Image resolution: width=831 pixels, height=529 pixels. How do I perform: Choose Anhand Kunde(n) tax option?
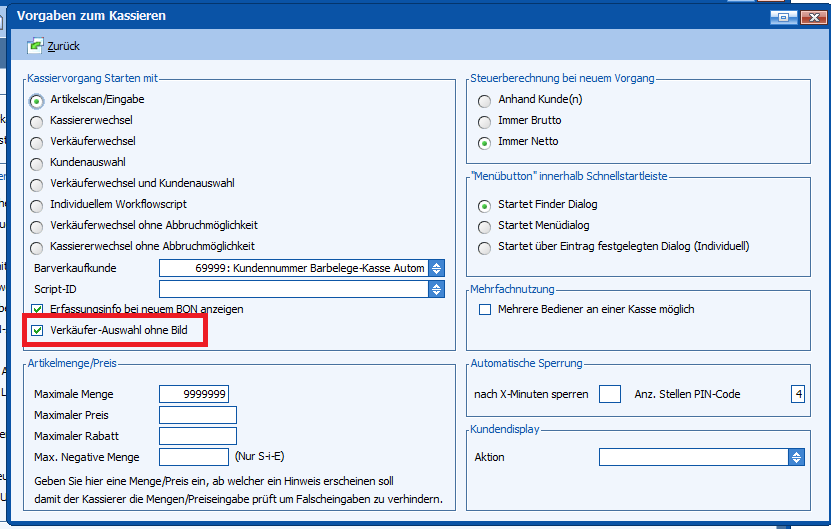pos(485,100)
